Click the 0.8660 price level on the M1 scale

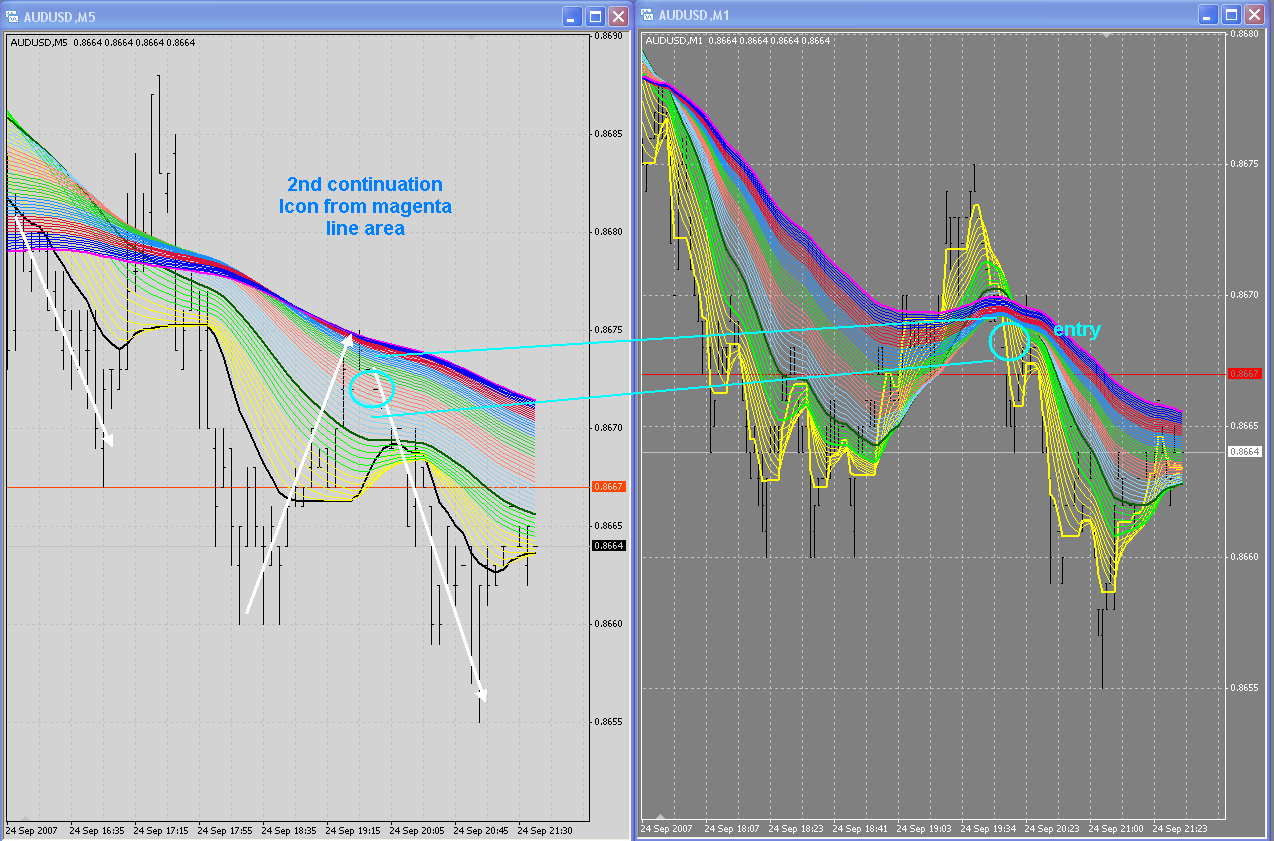(1245, 557)
